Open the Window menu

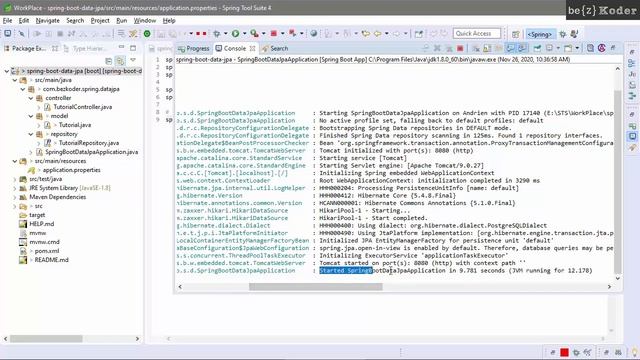(x=144, y=20)
